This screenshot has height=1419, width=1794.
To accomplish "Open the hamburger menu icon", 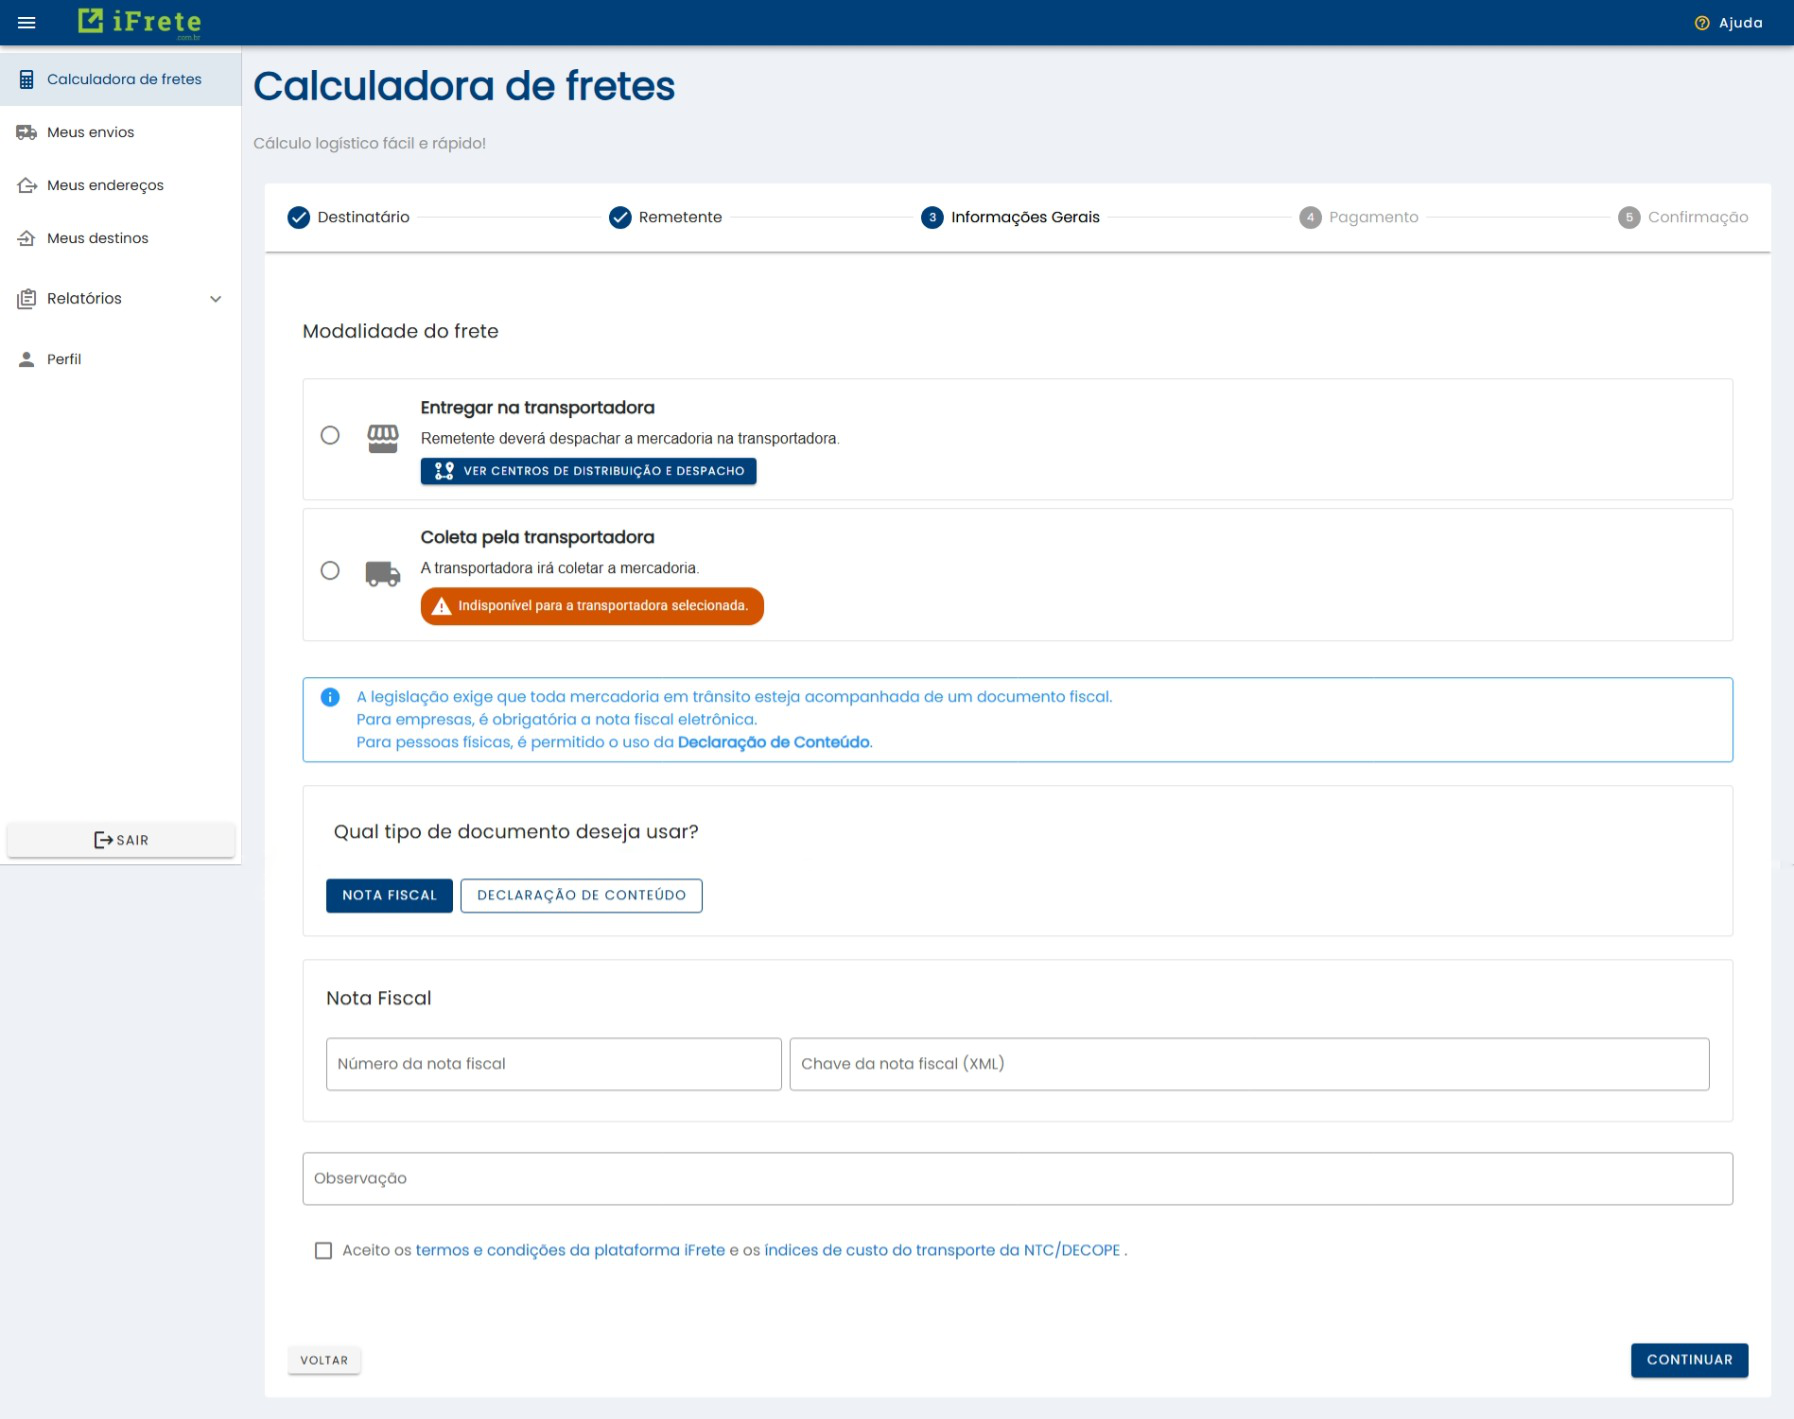I will click(27, 23).
